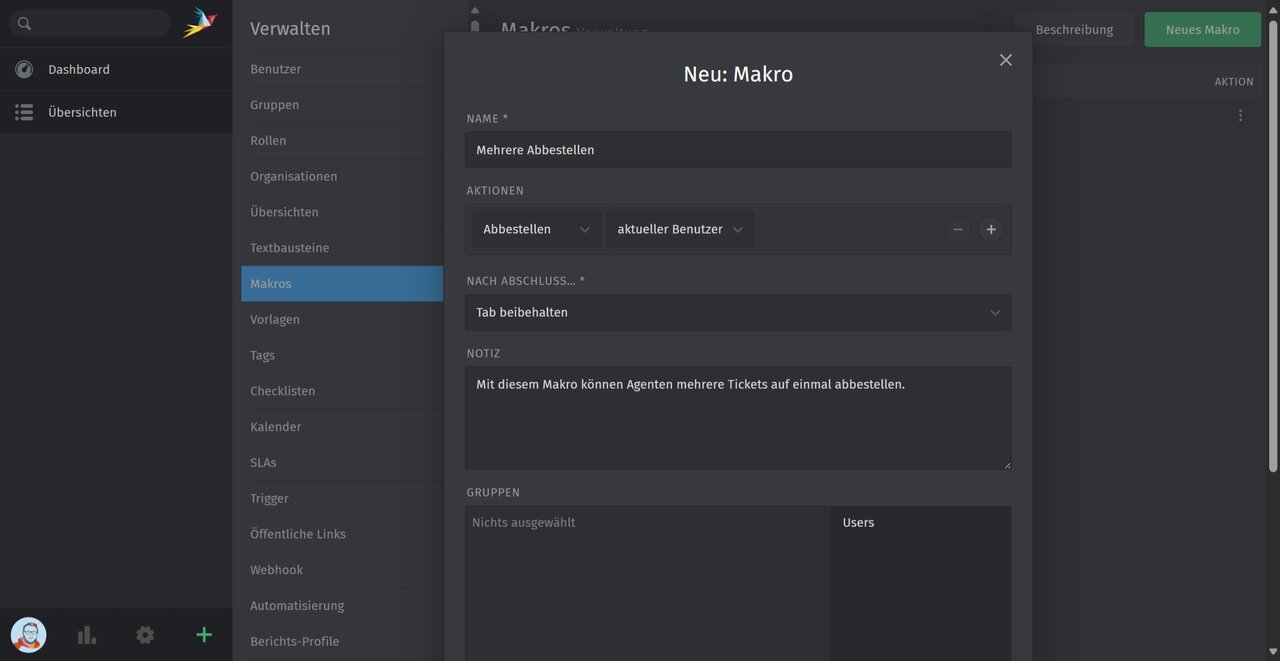Open the Abbestellen action dropdown
The height and width of the screenshot is (661, 1280).
(536, 228)
